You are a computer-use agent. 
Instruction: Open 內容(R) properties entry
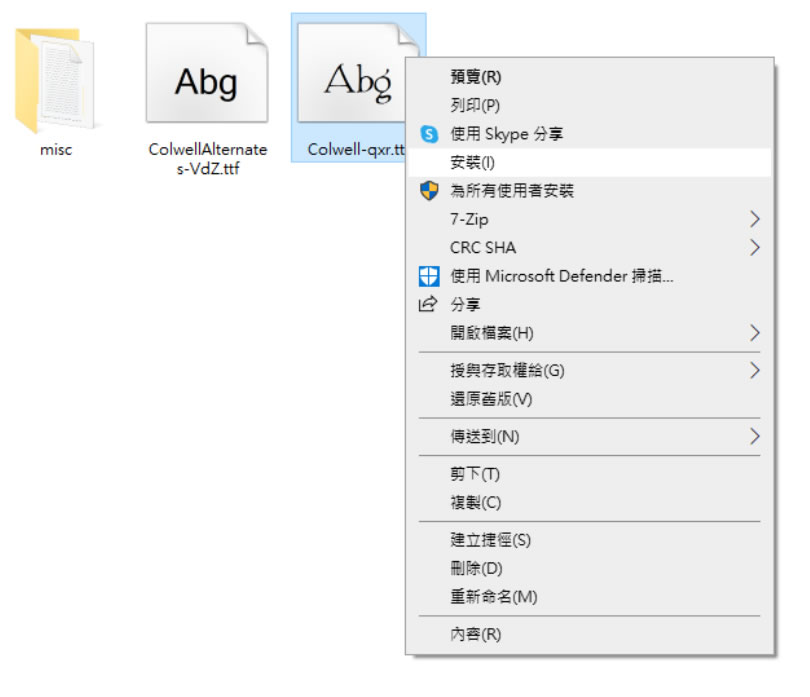tap(589, 634)
